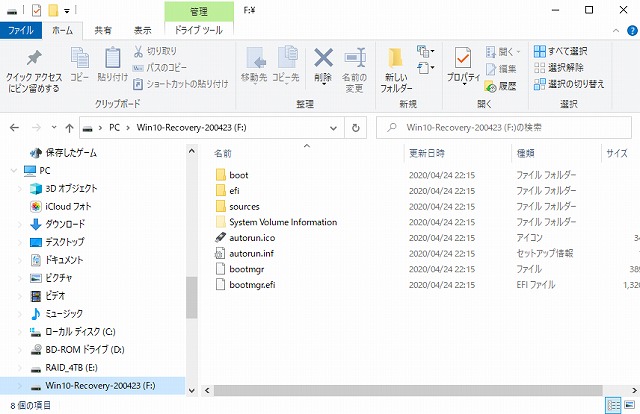
Task: Click the refresh button beside address bar
Action: 356,128
